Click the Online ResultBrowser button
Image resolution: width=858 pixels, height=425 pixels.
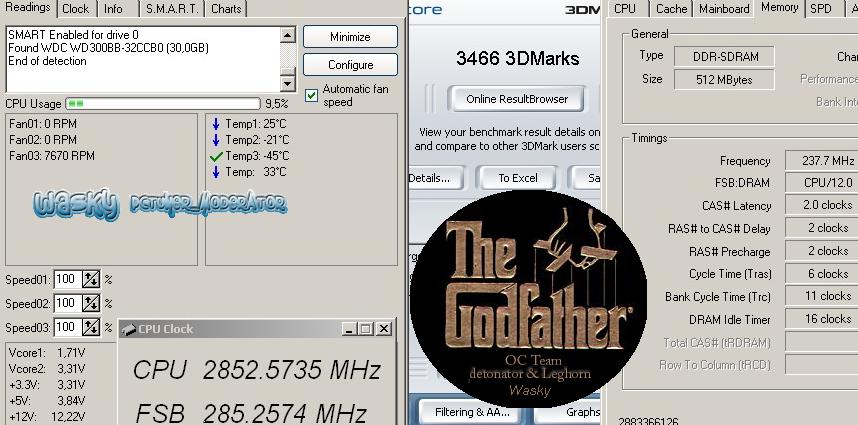(x=517, y=99)
